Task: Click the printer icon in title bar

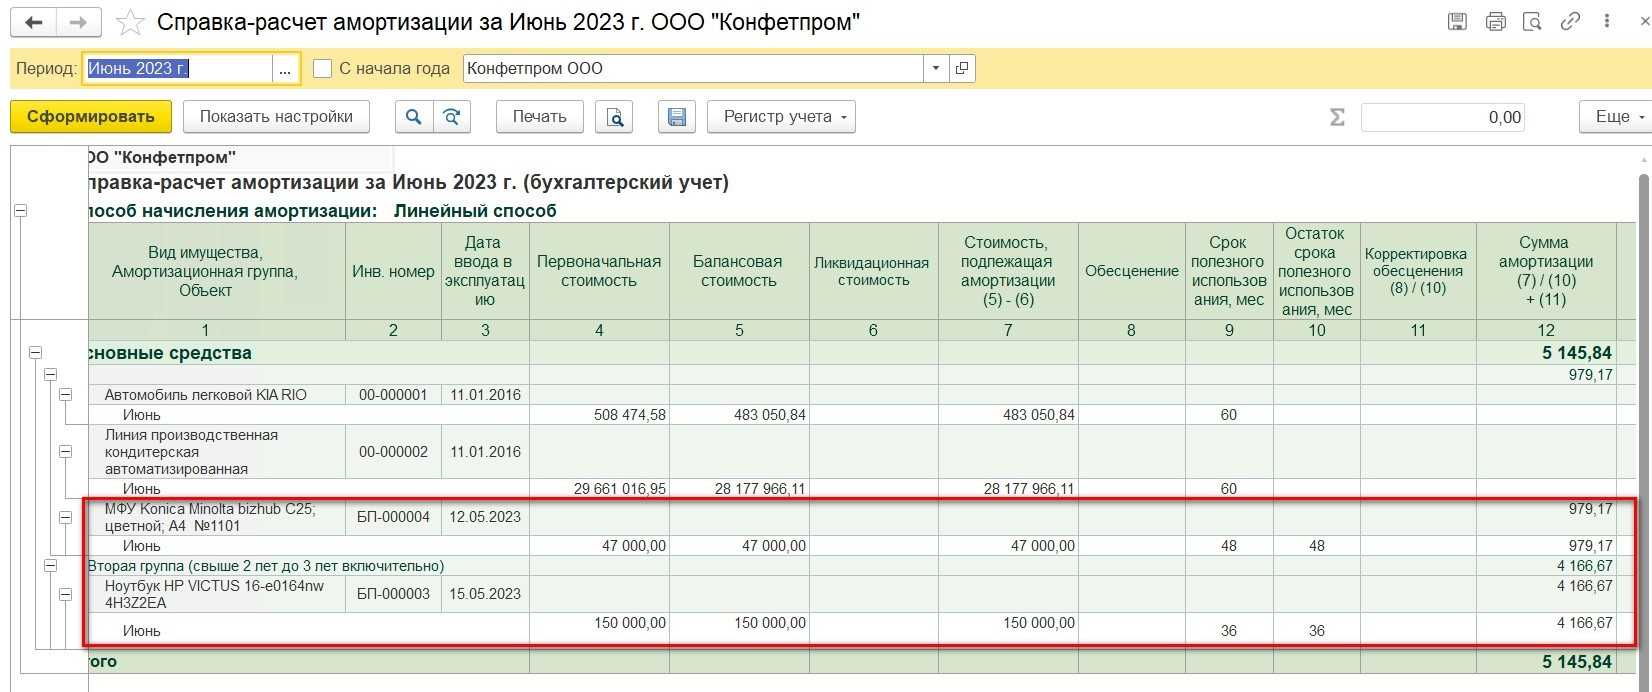Action: point(1495,22)
